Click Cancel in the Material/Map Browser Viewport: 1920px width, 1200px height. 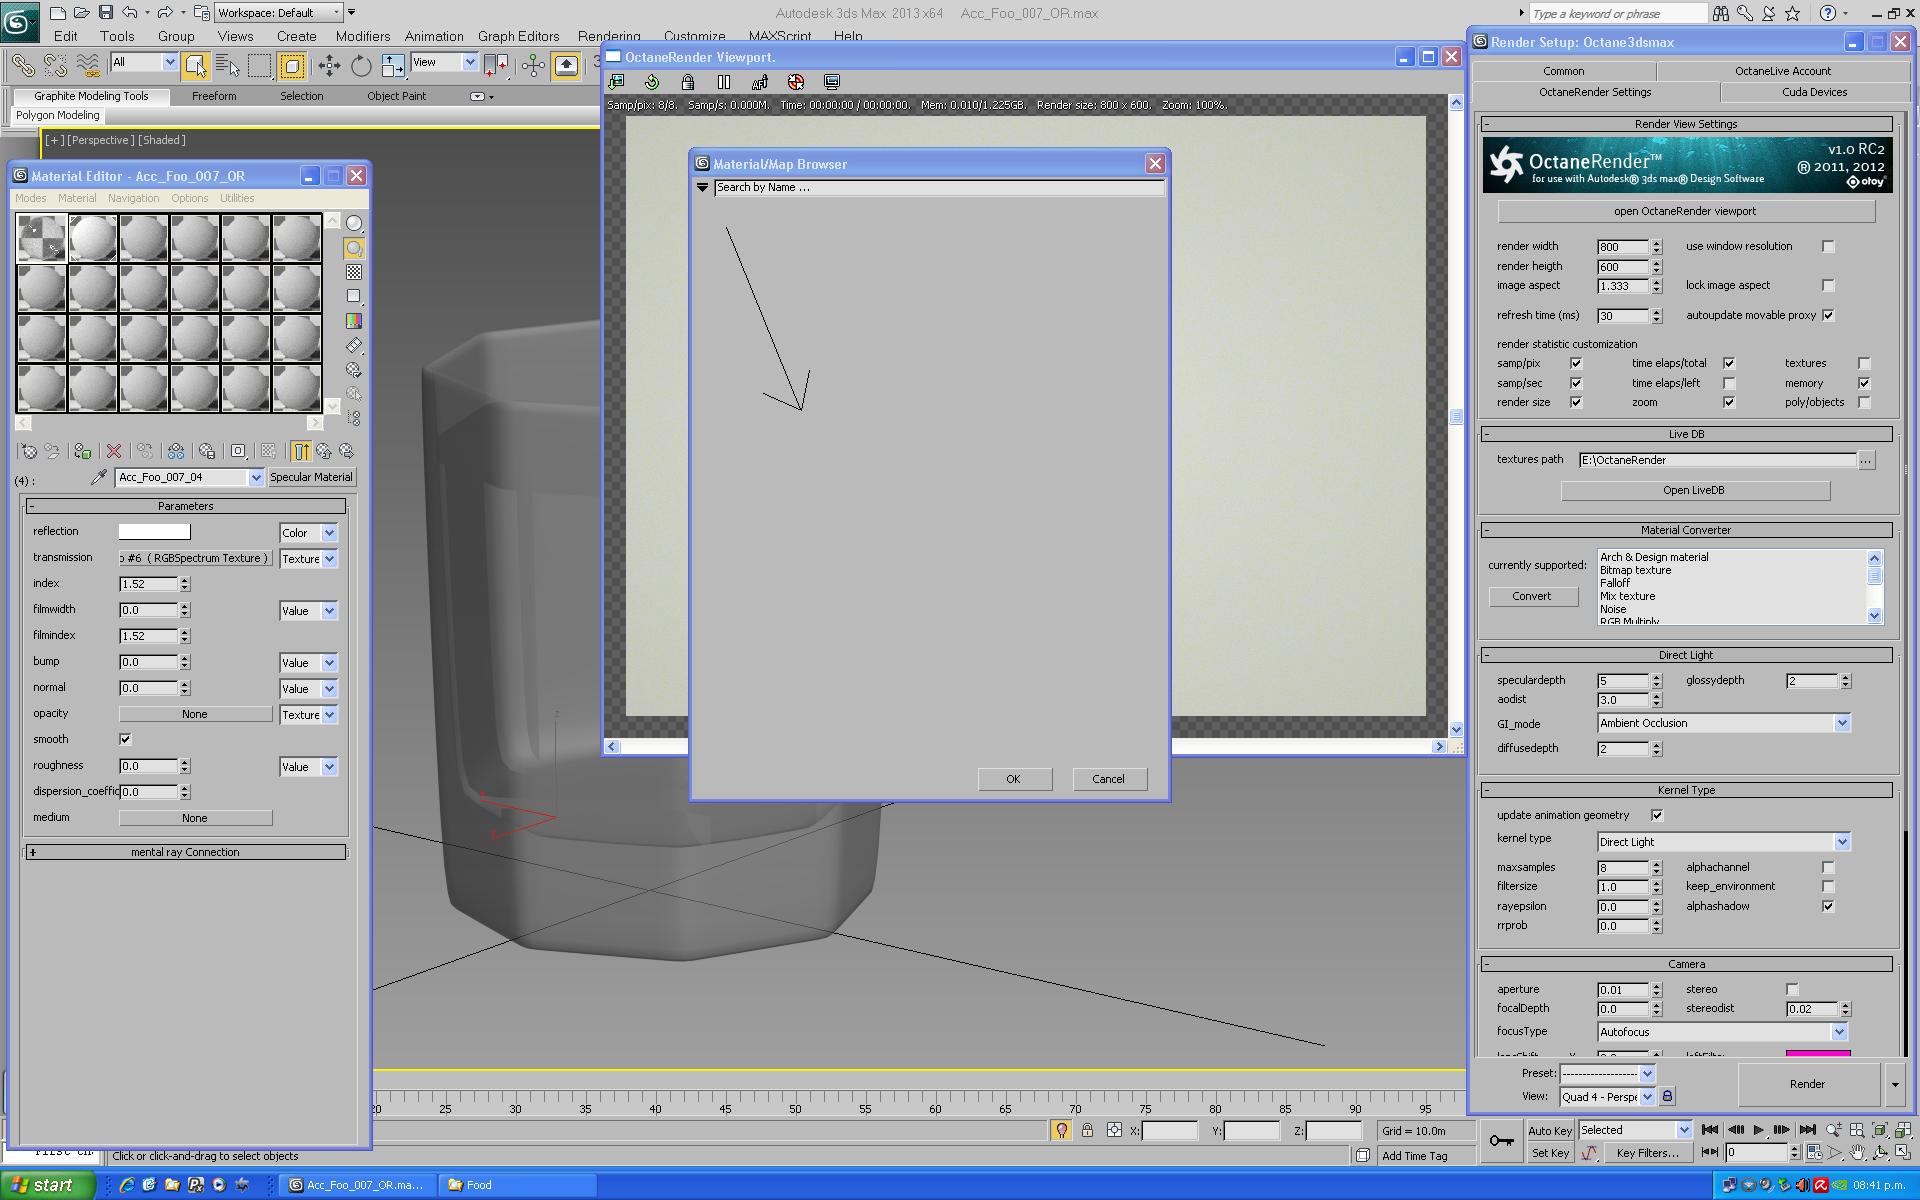click(1108, 779)
